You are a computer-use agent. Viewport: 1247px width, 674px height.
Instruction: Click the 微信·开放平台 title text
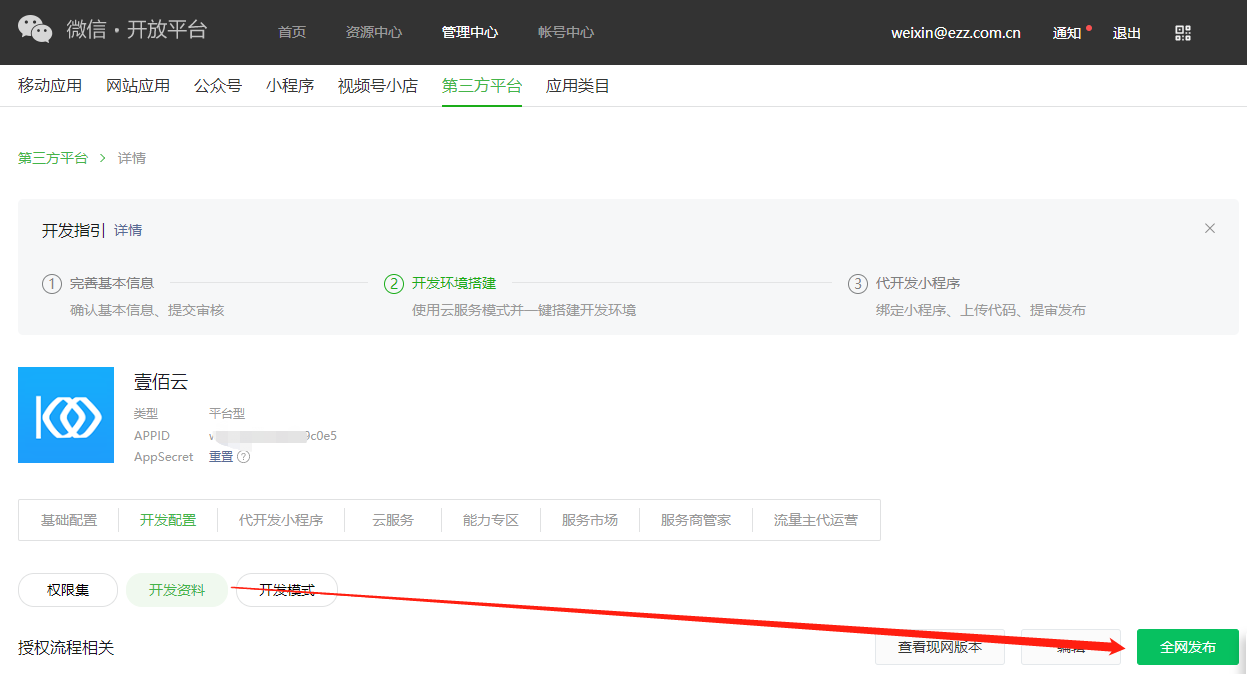(137, 30)
